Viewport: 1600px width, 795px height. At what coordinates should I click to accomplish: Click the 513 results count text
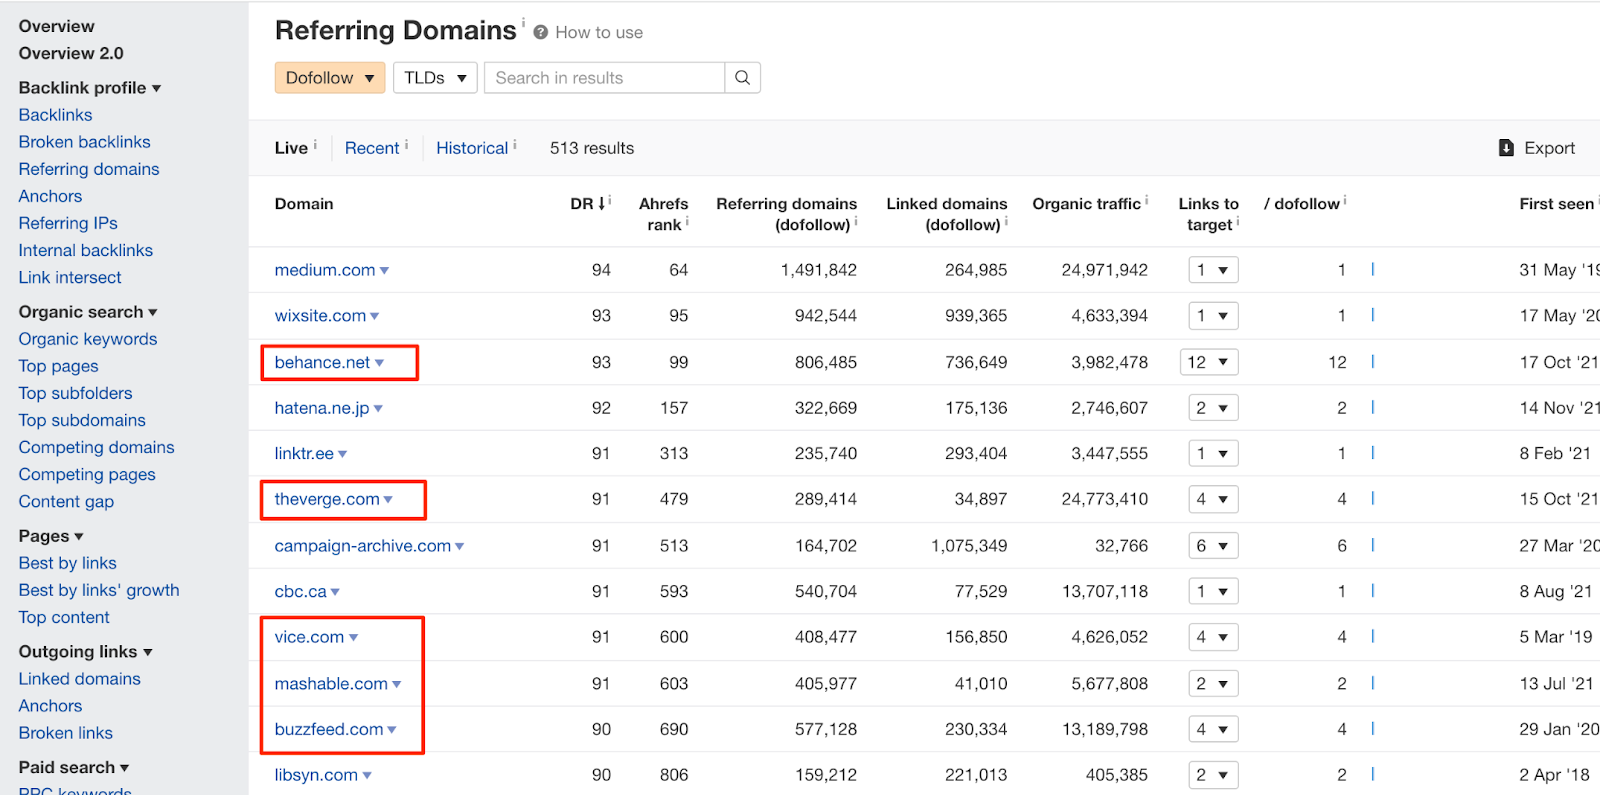click(x=592, y=148)
